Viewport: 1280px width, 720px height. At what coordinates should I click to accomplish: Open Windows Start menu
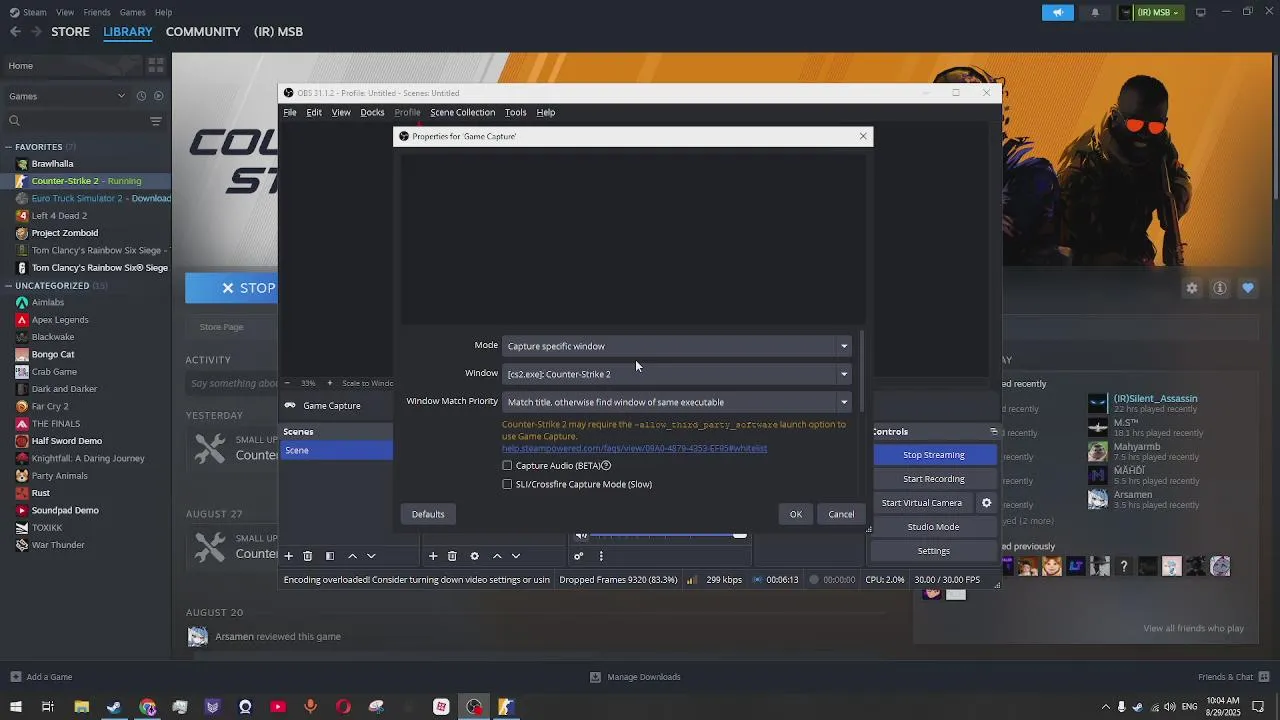pyautogui.click(x=15, y=707)
